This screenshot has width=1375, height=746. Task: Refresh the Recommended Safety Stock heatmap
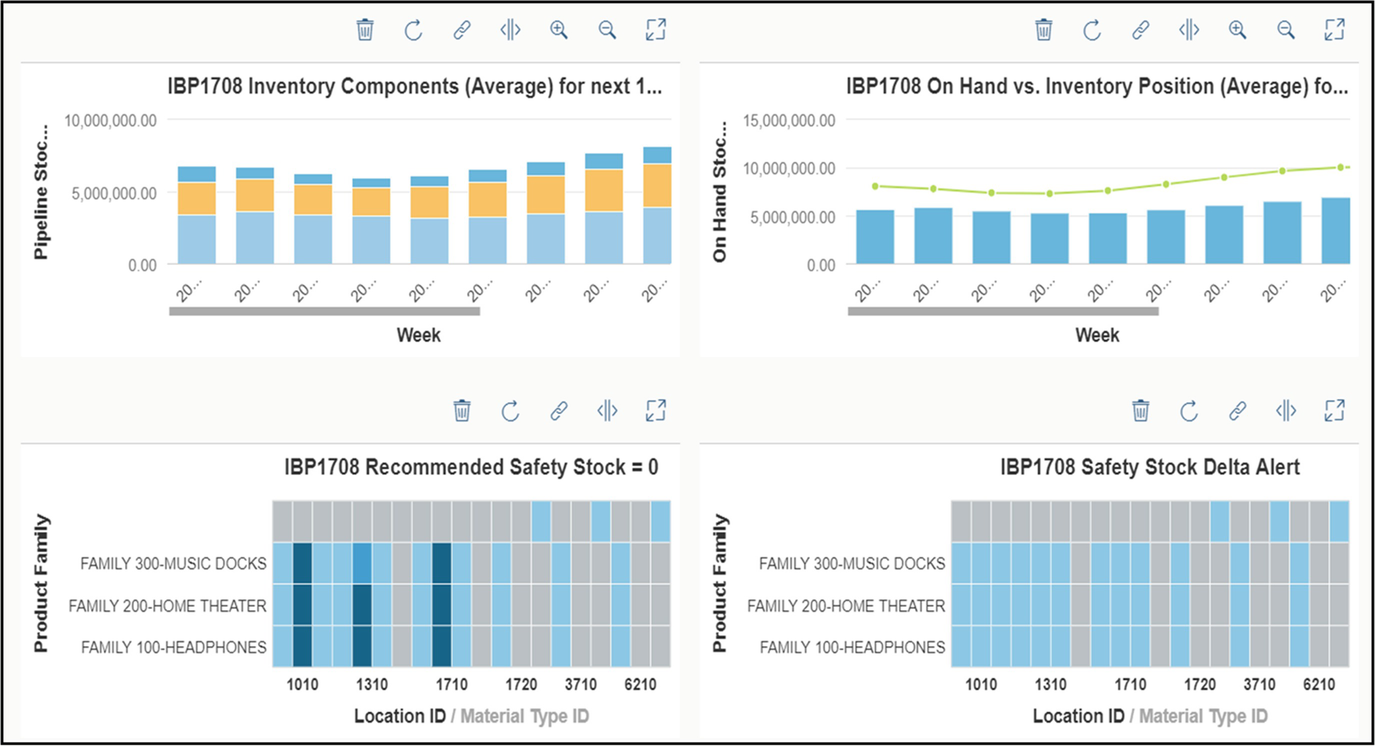point(510,410)
